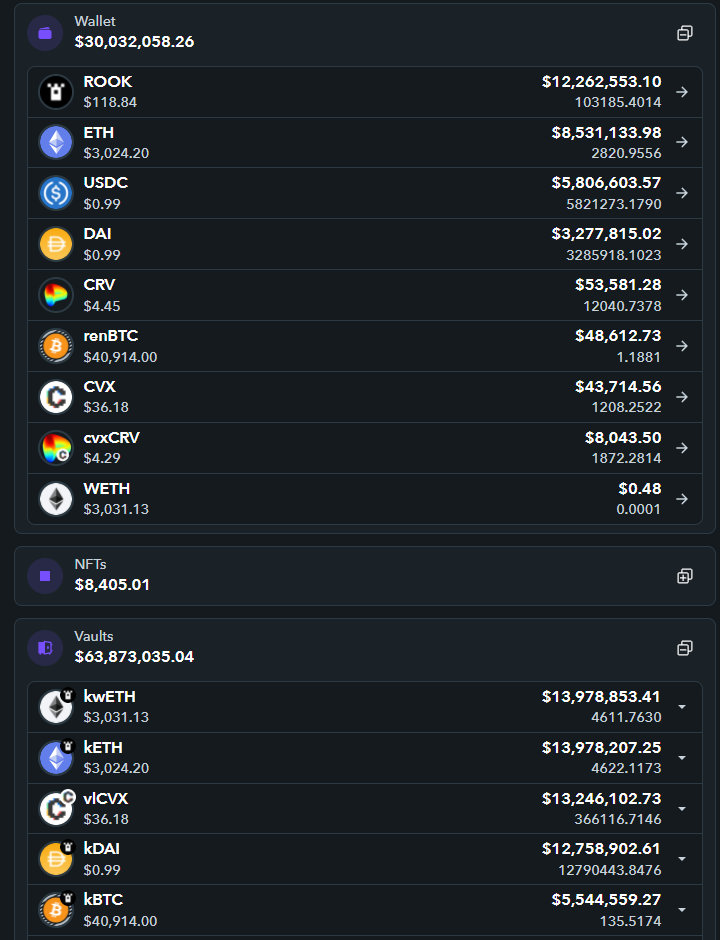
Task: Click the CRV rainbow token icon
Action: 56,295
